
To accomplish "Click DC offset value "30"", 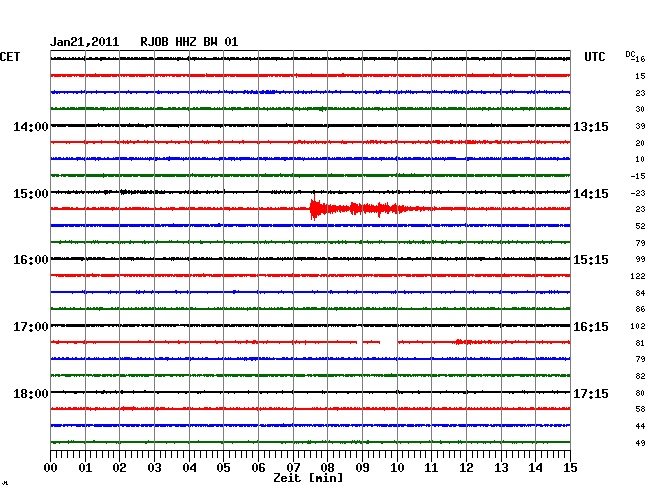I will 640,109.
